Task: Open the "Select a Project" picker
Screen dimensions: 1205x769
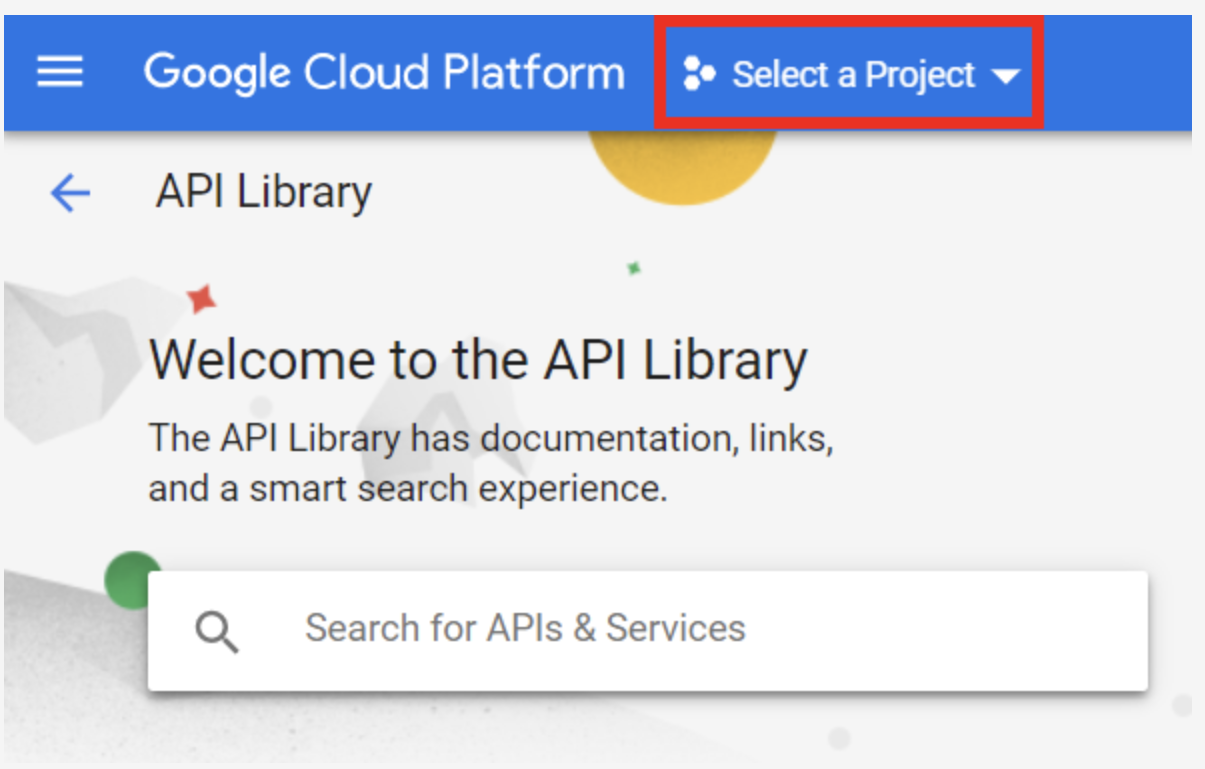Action: [x=852, y=75]
